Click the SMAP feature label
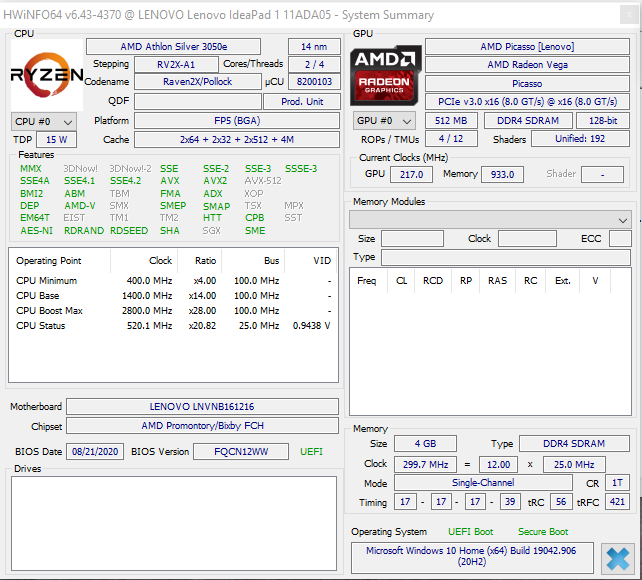Image resolution: width=642 pixels, height=580 pixels. 217,207
